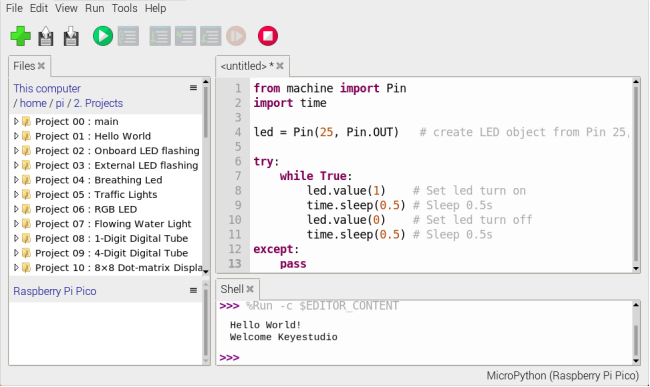This screenshot has width=650, height=387.
Task: Expand Project 02 : Onboard LED flashing arrow
Action: 16,150
